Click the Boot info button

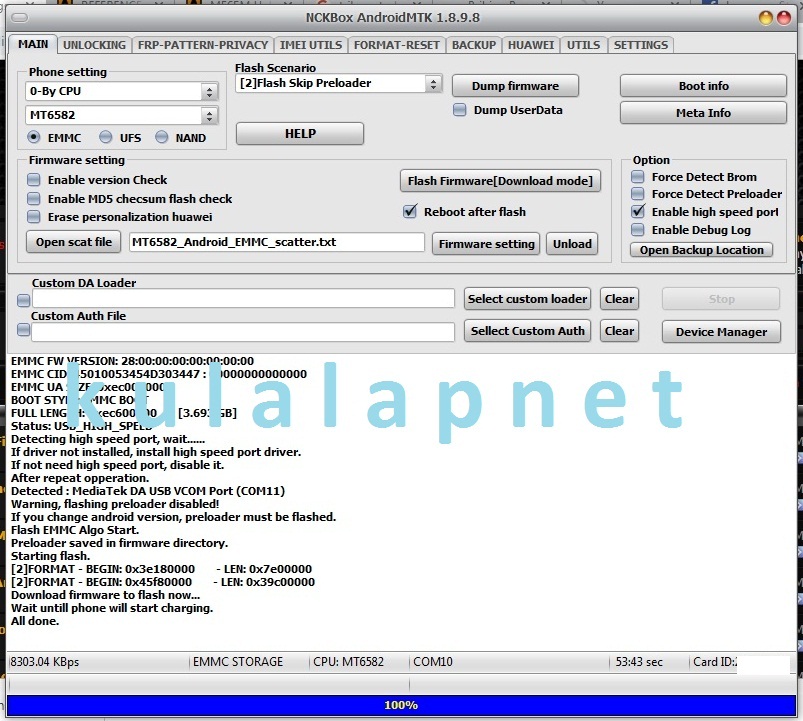coord(703,86)
